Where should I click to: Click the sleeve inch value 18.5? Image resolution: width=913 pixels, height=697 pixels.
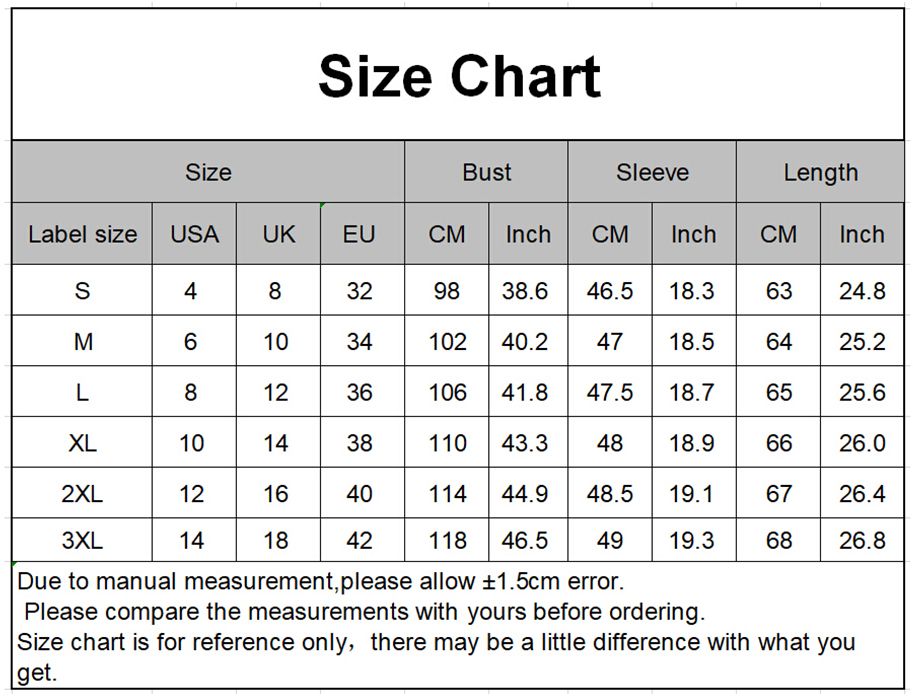[692, 342]
